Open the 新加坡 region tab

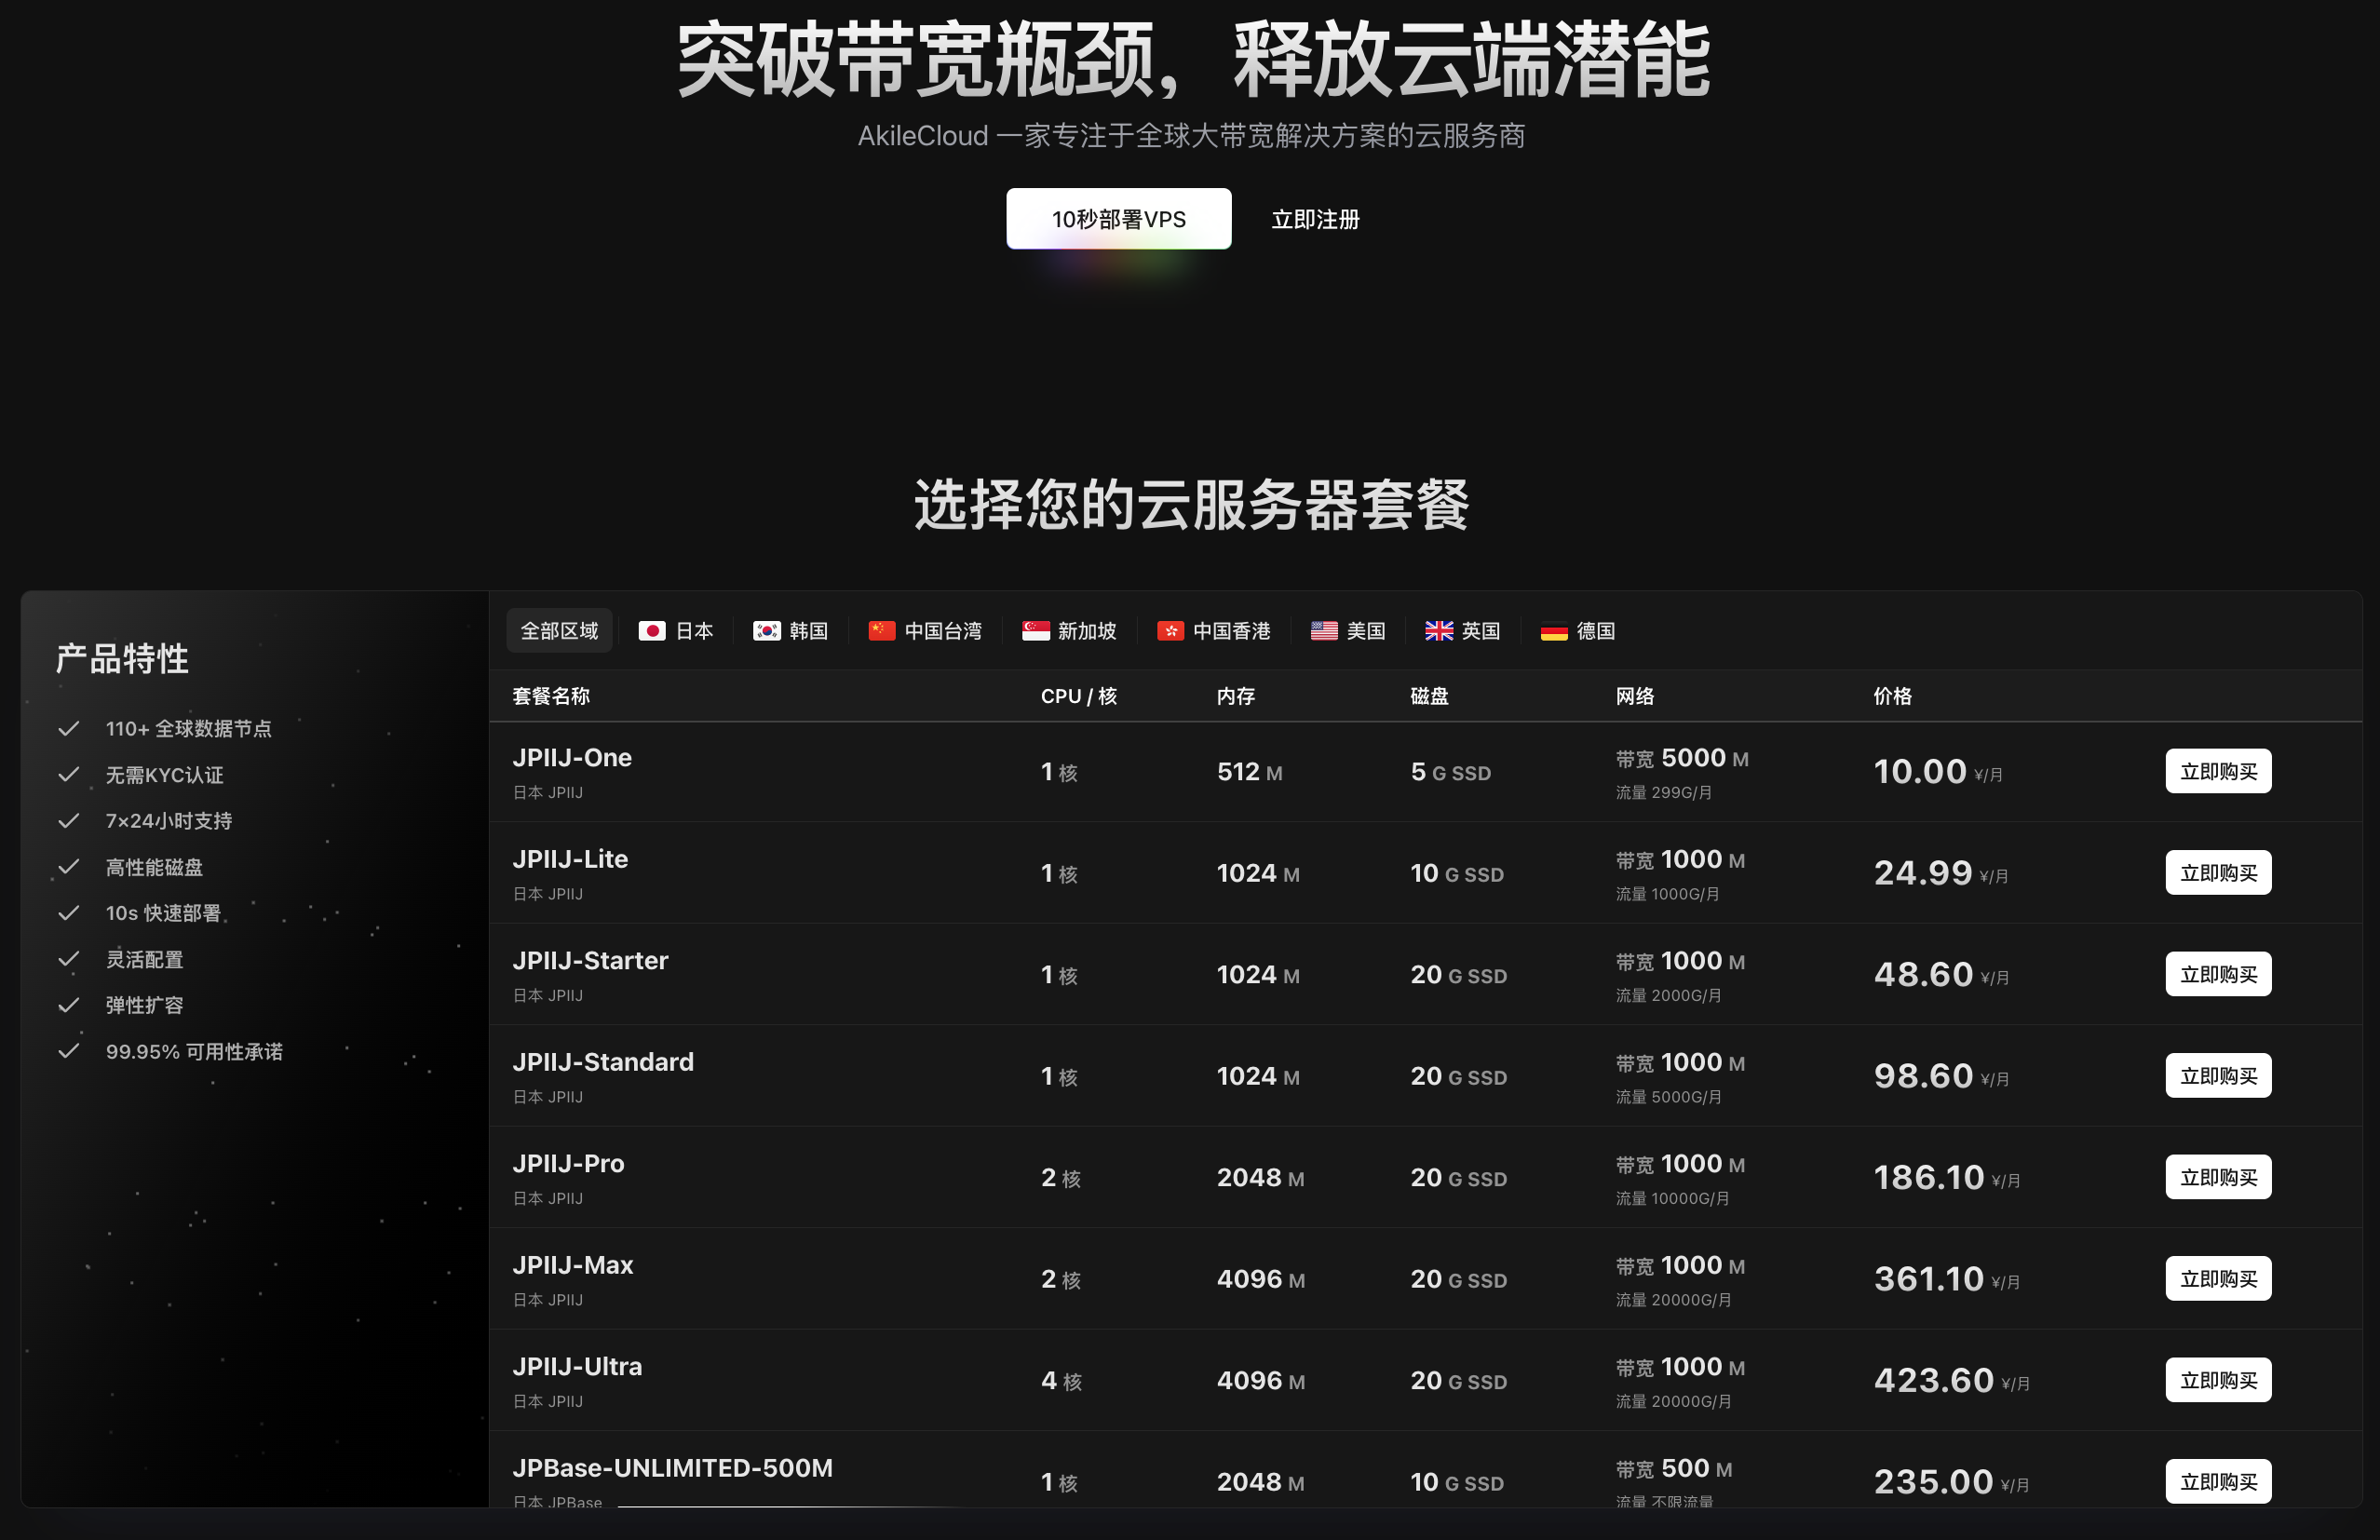tap(1087, 631)
